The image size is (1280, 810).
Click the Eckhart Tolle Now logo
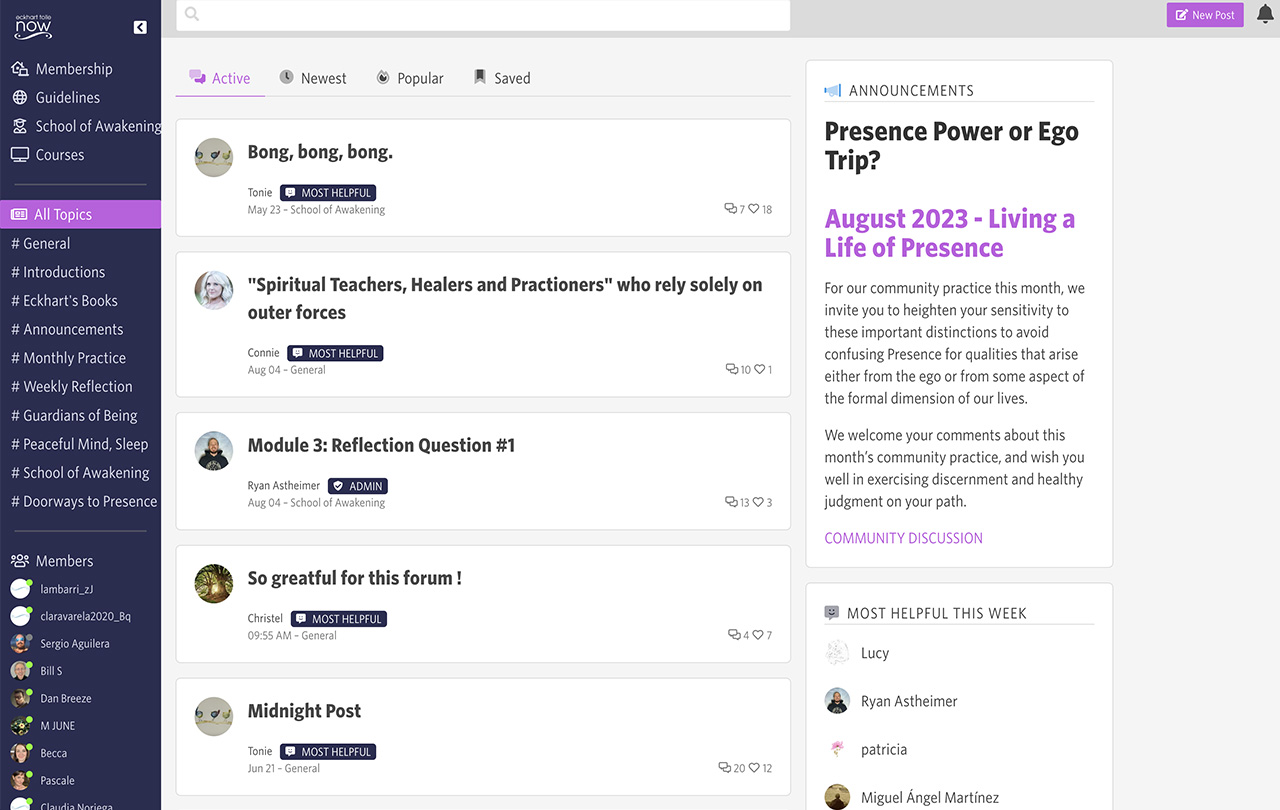coord(33,27)
